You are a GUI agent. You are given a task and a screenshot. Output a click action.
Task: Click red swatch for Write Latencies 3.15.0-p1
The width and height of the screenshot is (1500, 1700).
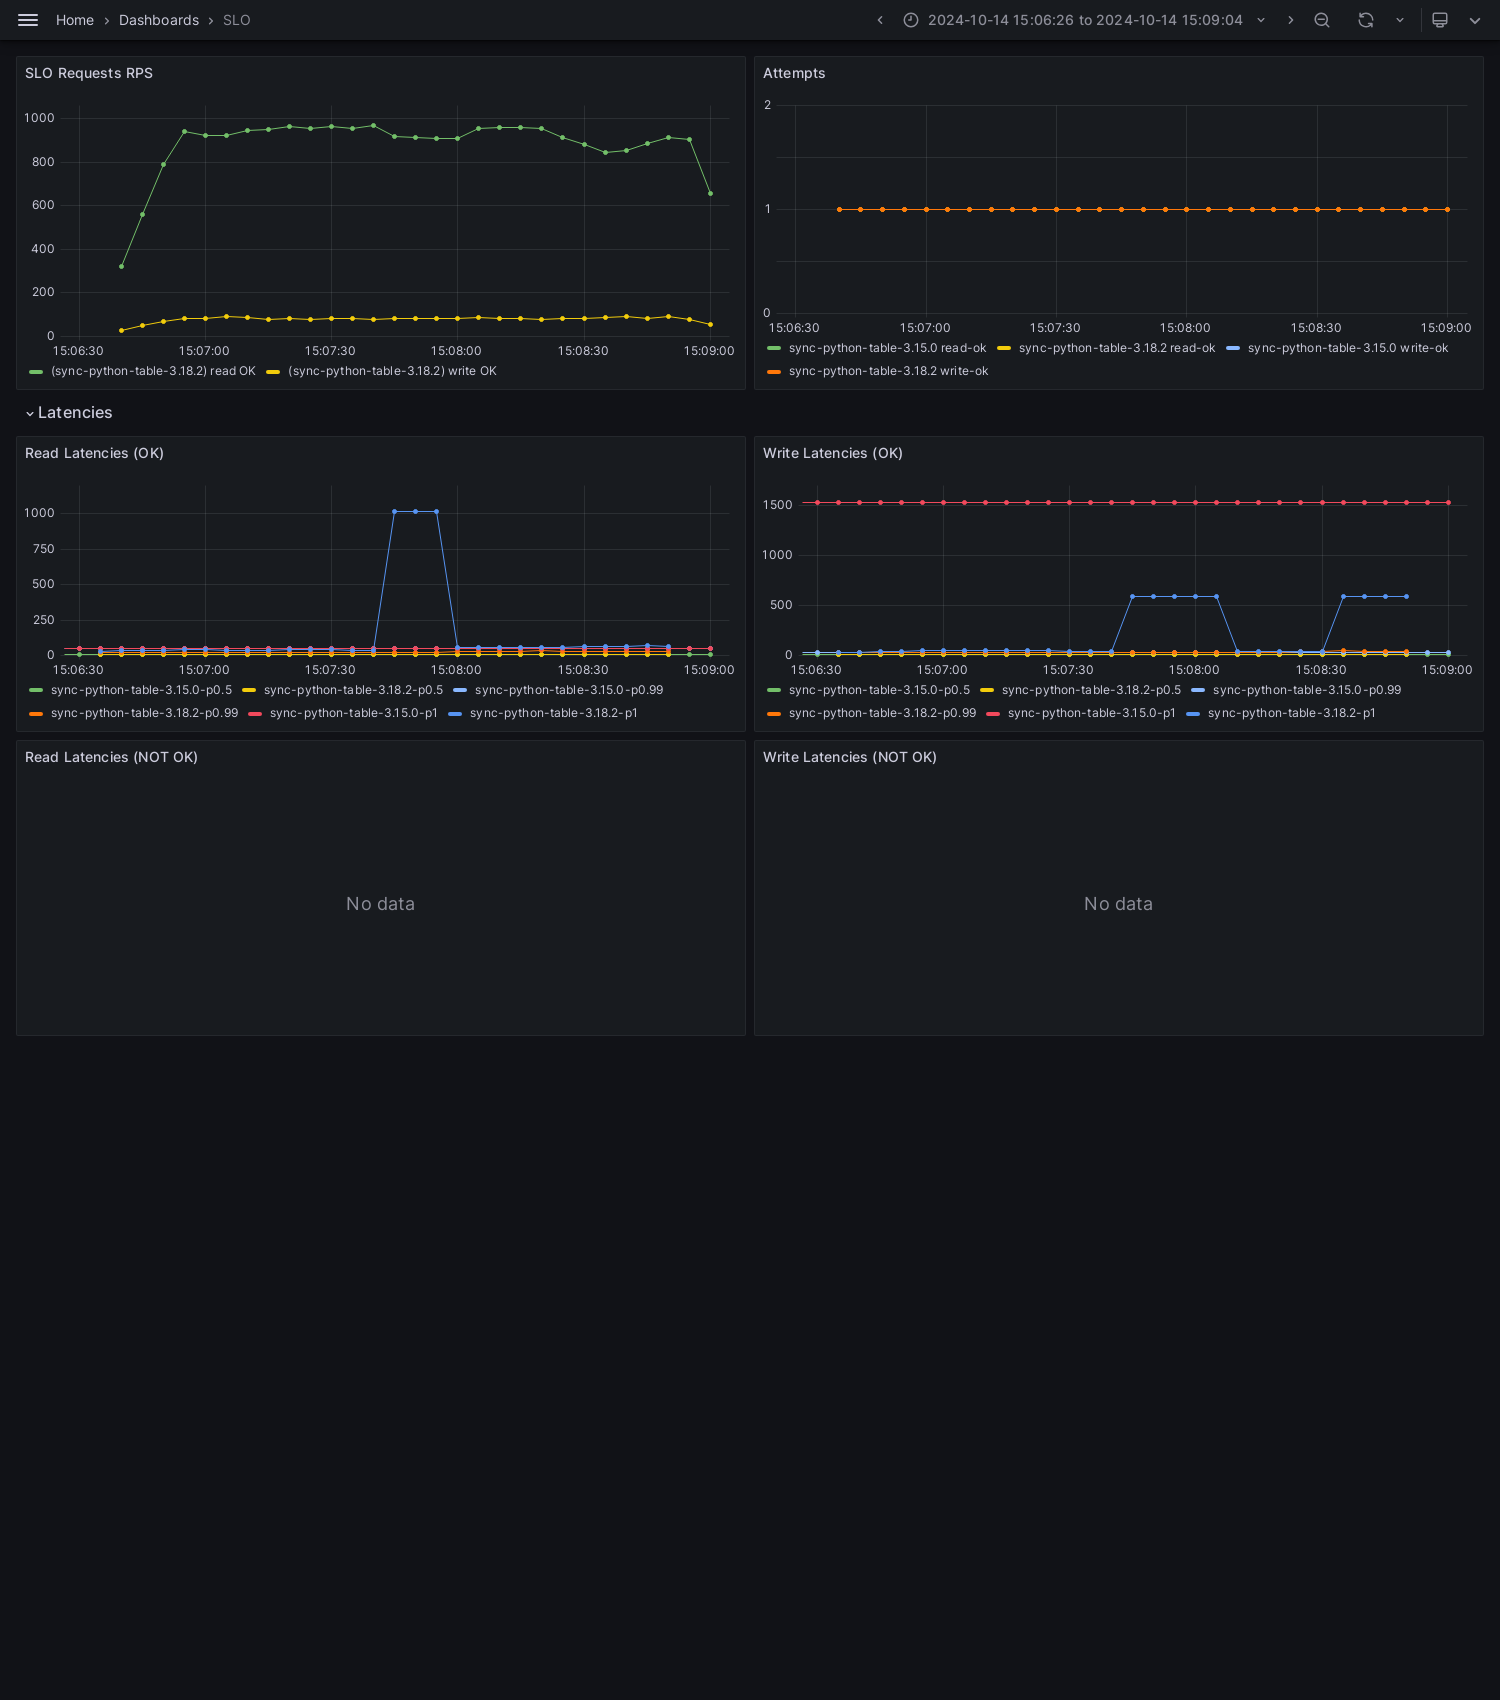click(x=993, y=713)
